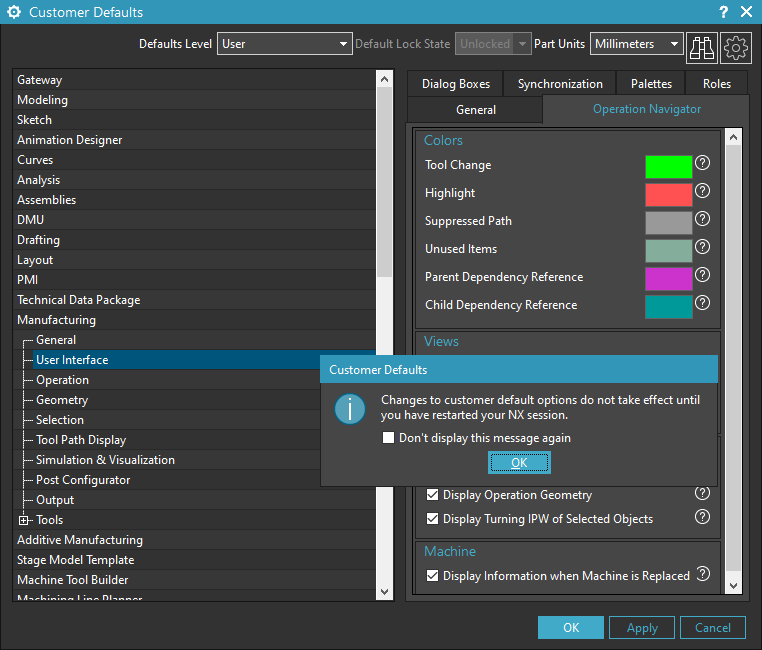Viewport: 762px width, 650px height.
Task: Click help icon for Parent Dependency Reference
Action: pyautogui.click(x=702, y=275)
